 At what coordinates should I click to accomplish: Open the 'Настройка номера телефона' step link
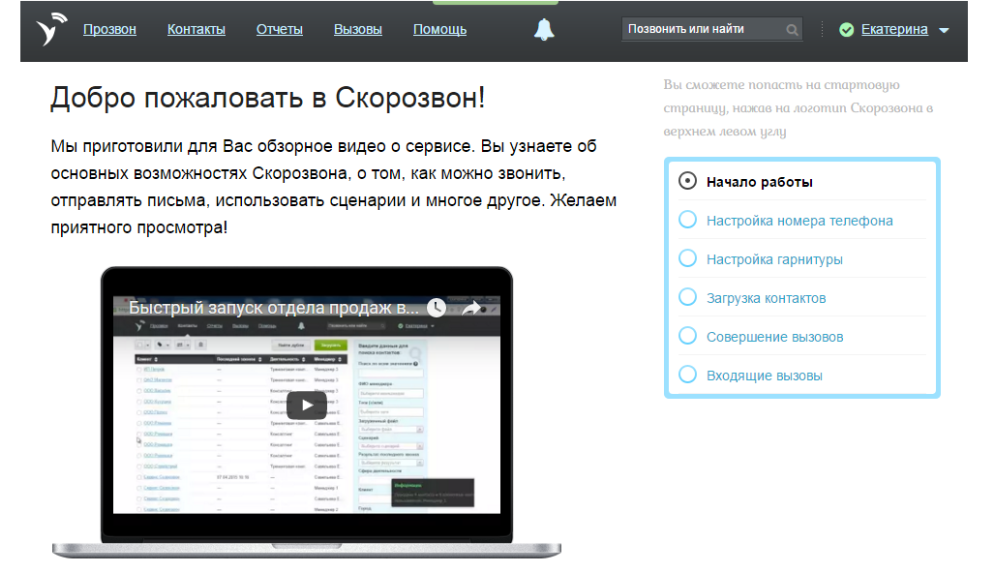click(799, 221)
